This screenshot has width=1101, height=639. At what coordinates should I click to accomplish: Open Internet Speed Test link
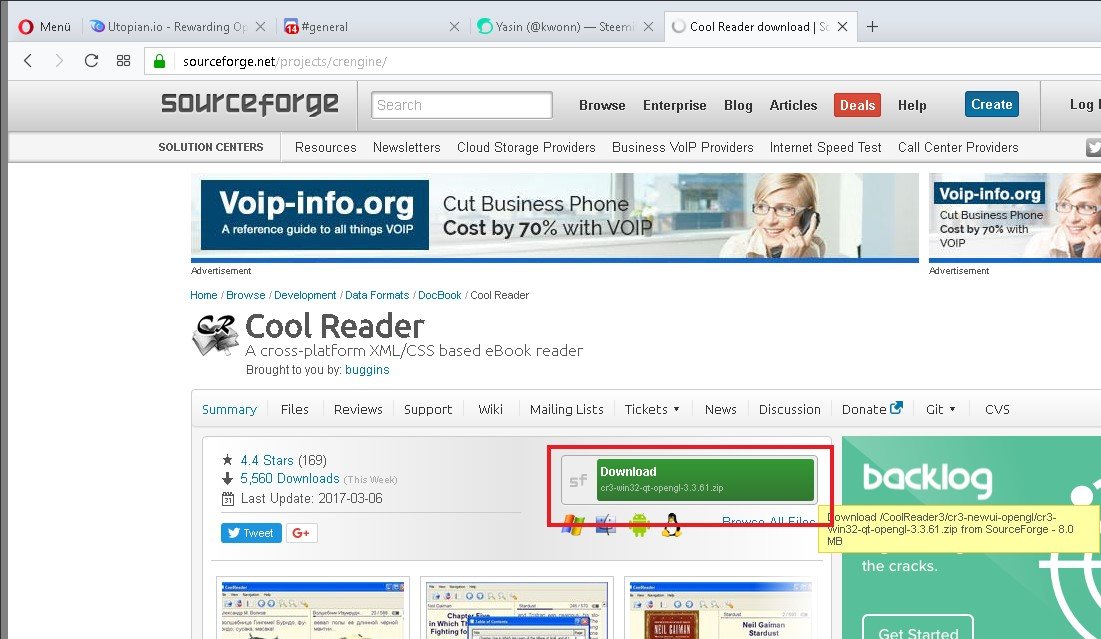825,147
